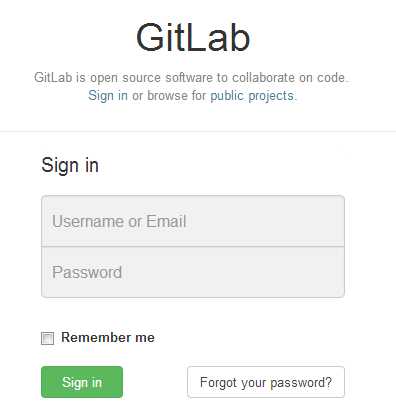The width and height of the screenshot is (396, 411).
Task: Recover account with Forgot your password?
Action: [266, 382]
